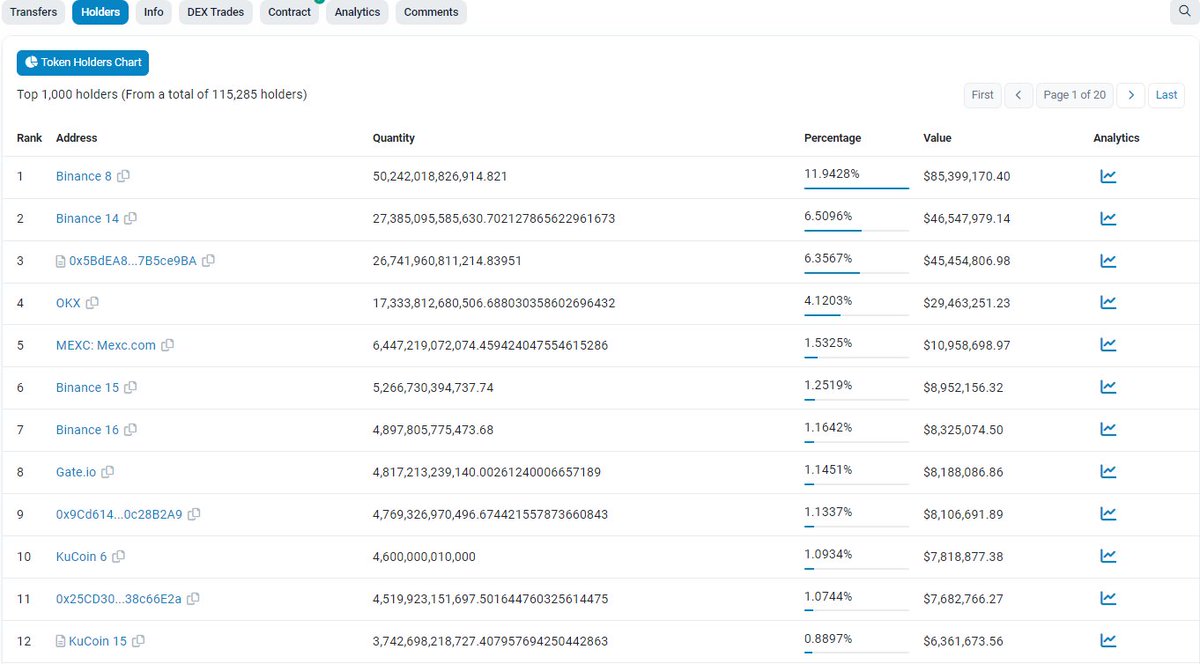Open the Binance 16 holder link
This screenshot has width=1200, height=664.
point(87,430)
